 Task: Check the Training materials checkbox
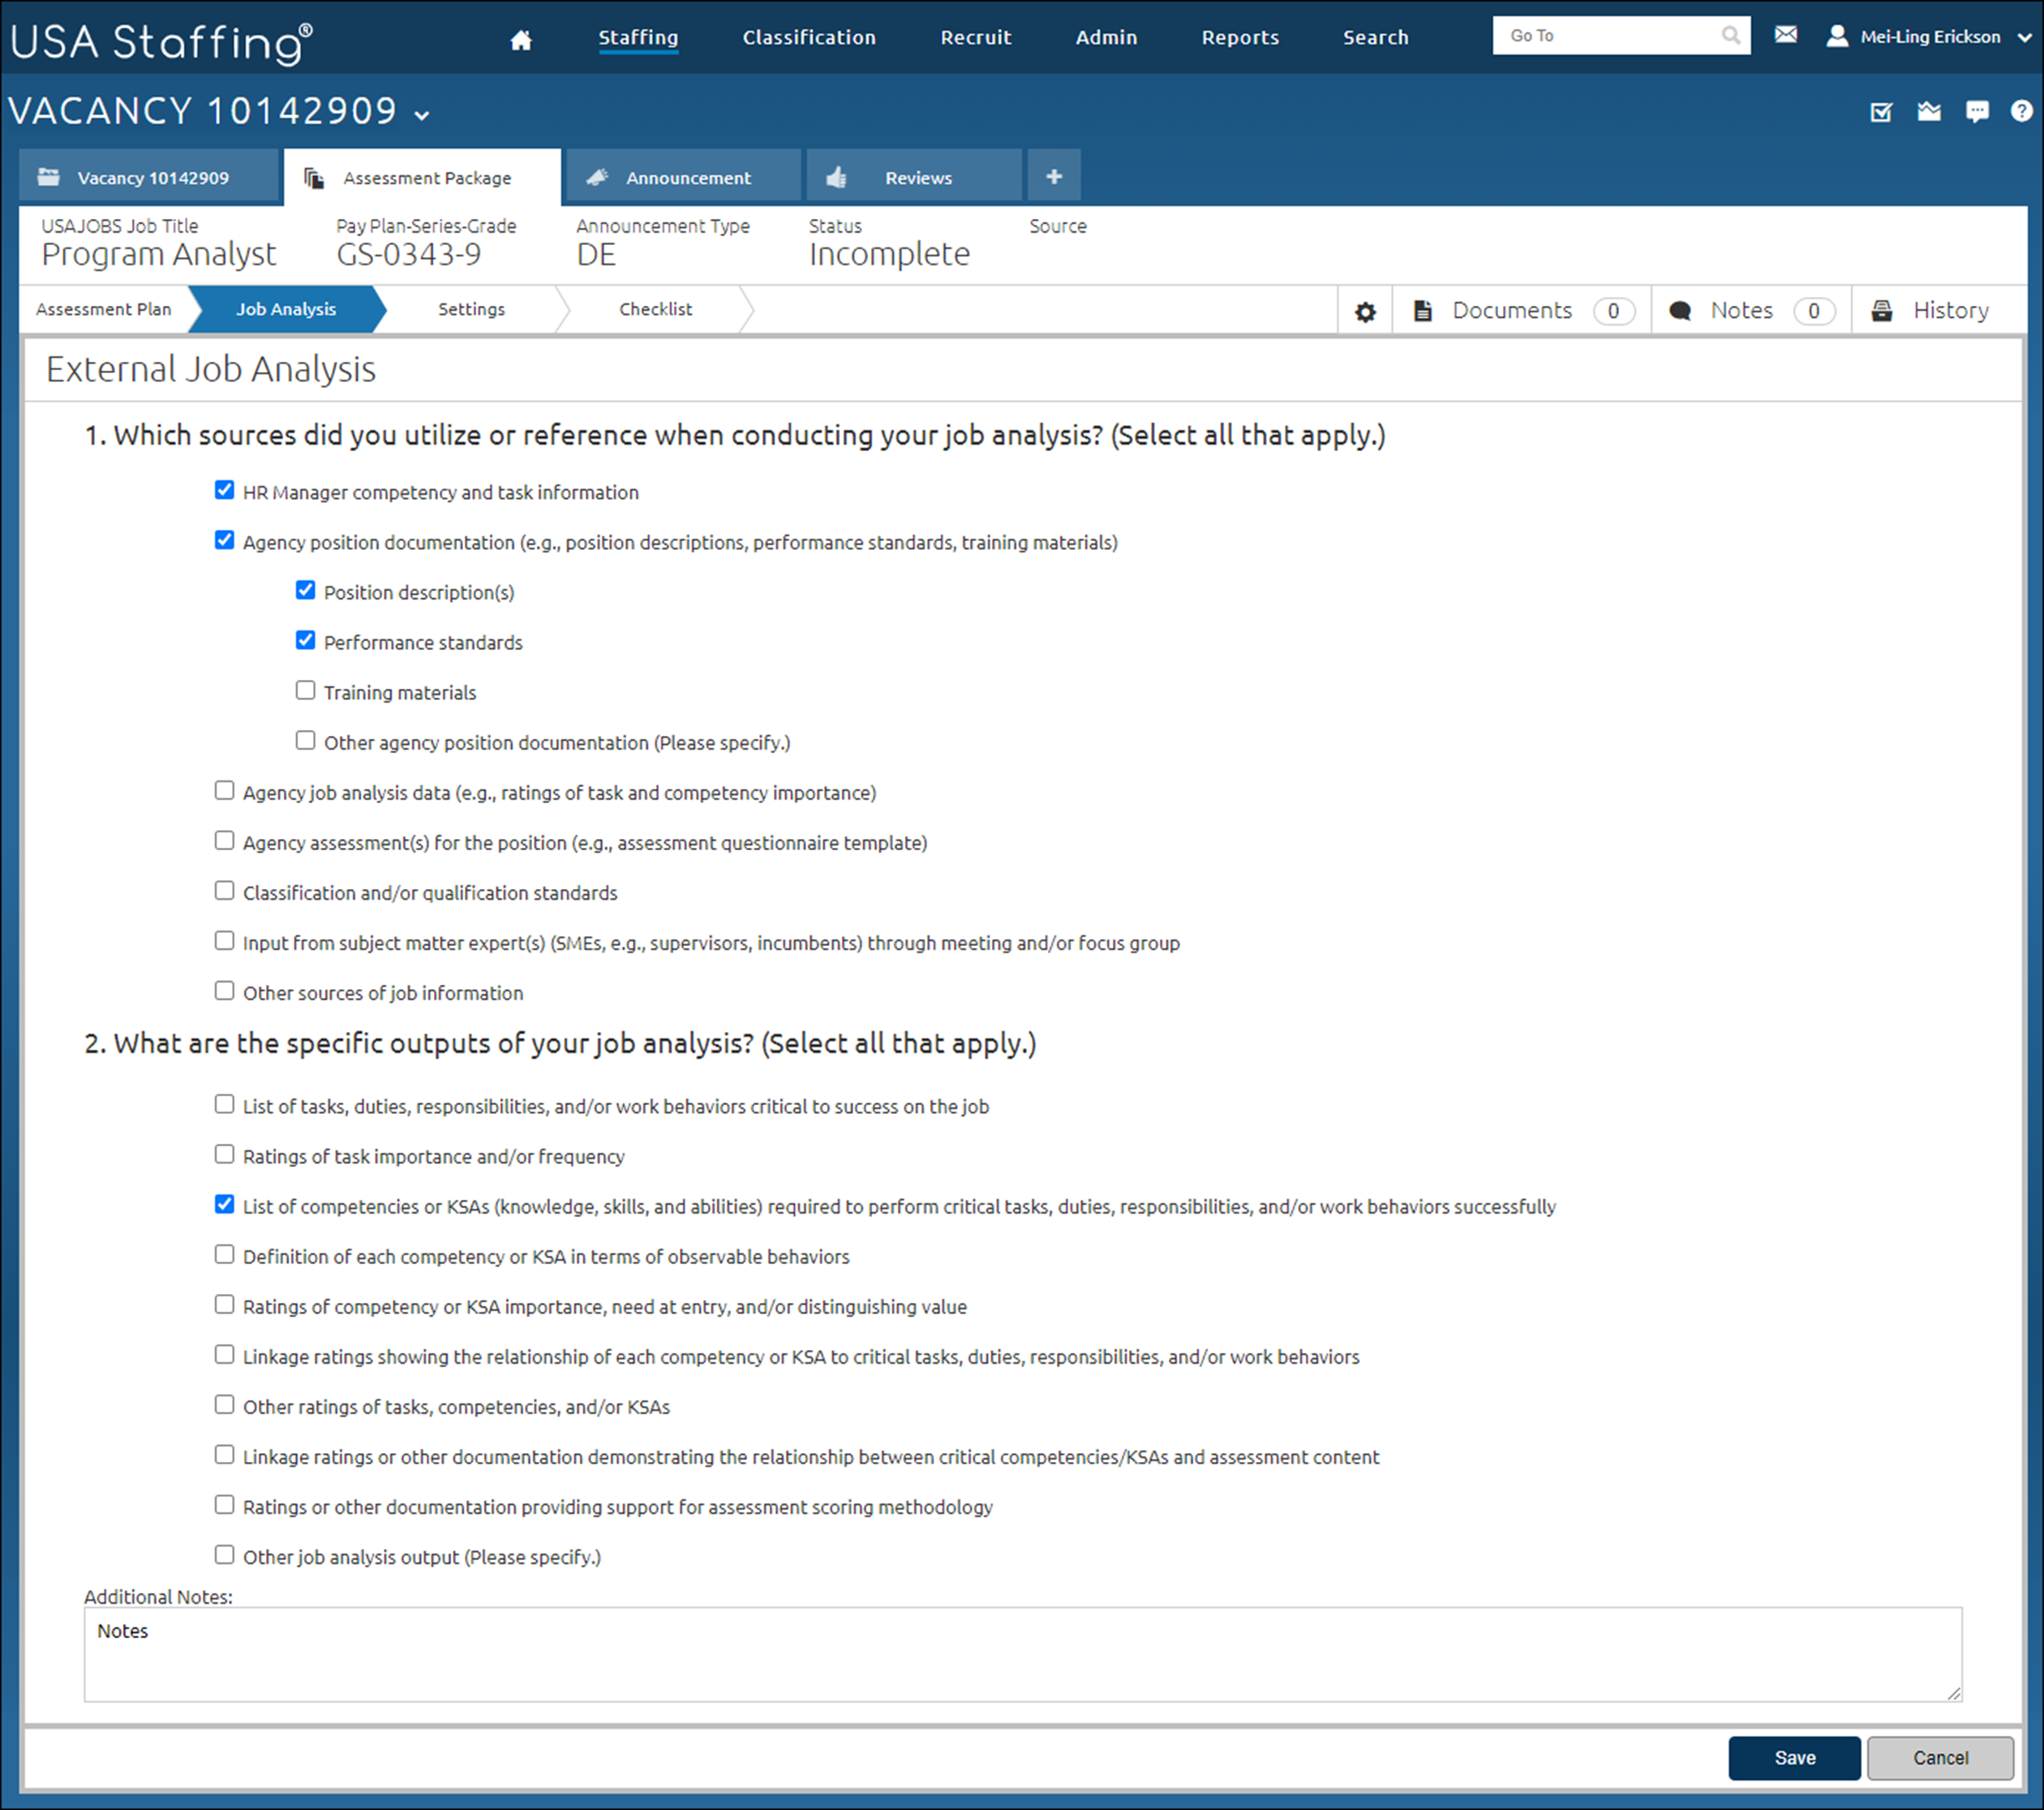(x=305, y=690)
